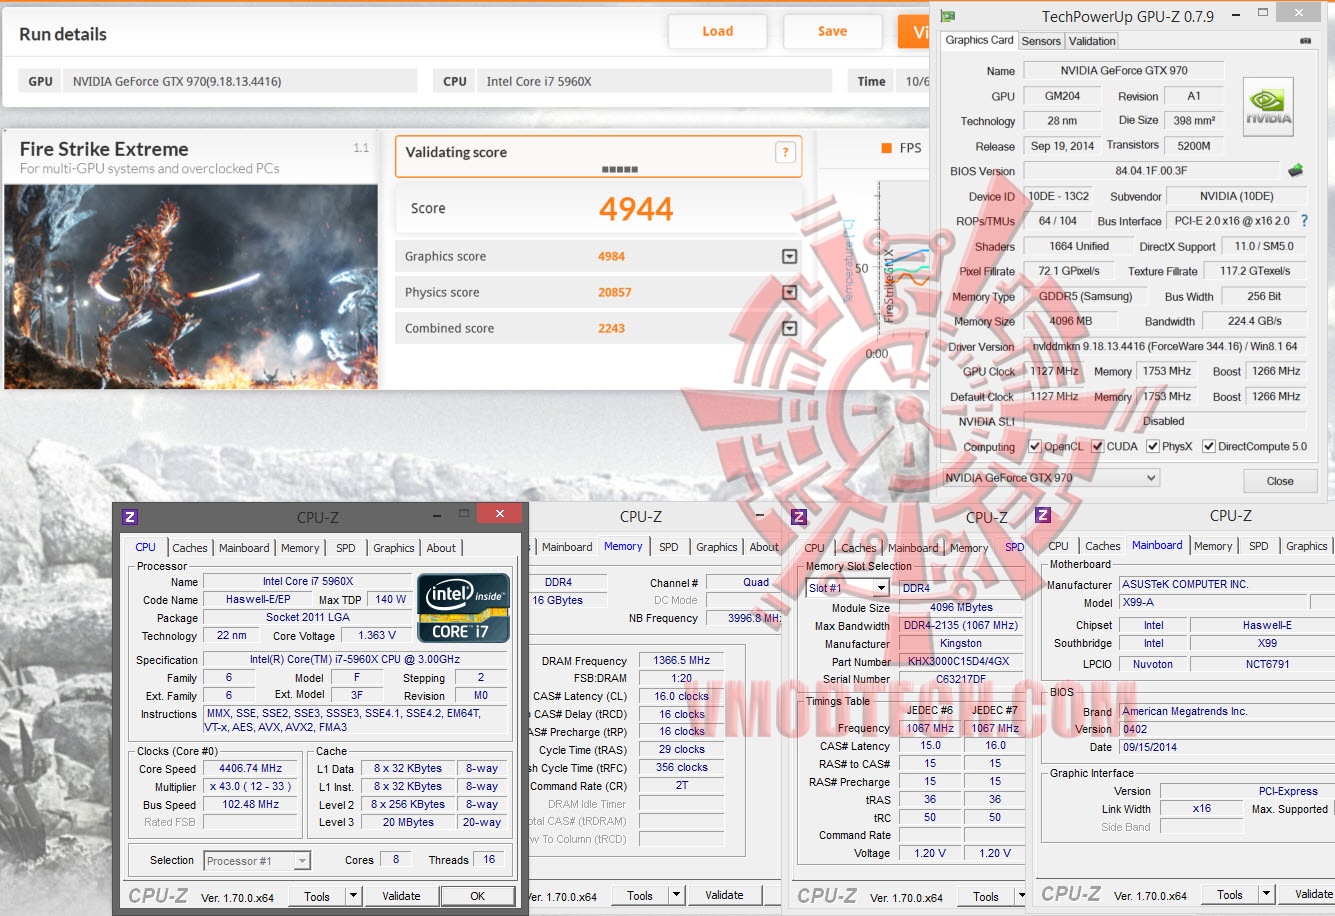1335x916 pixels.
Task: Open the Tools dropdown arrow in CPU-Z Mainboard window
Action: (1266, 895)
